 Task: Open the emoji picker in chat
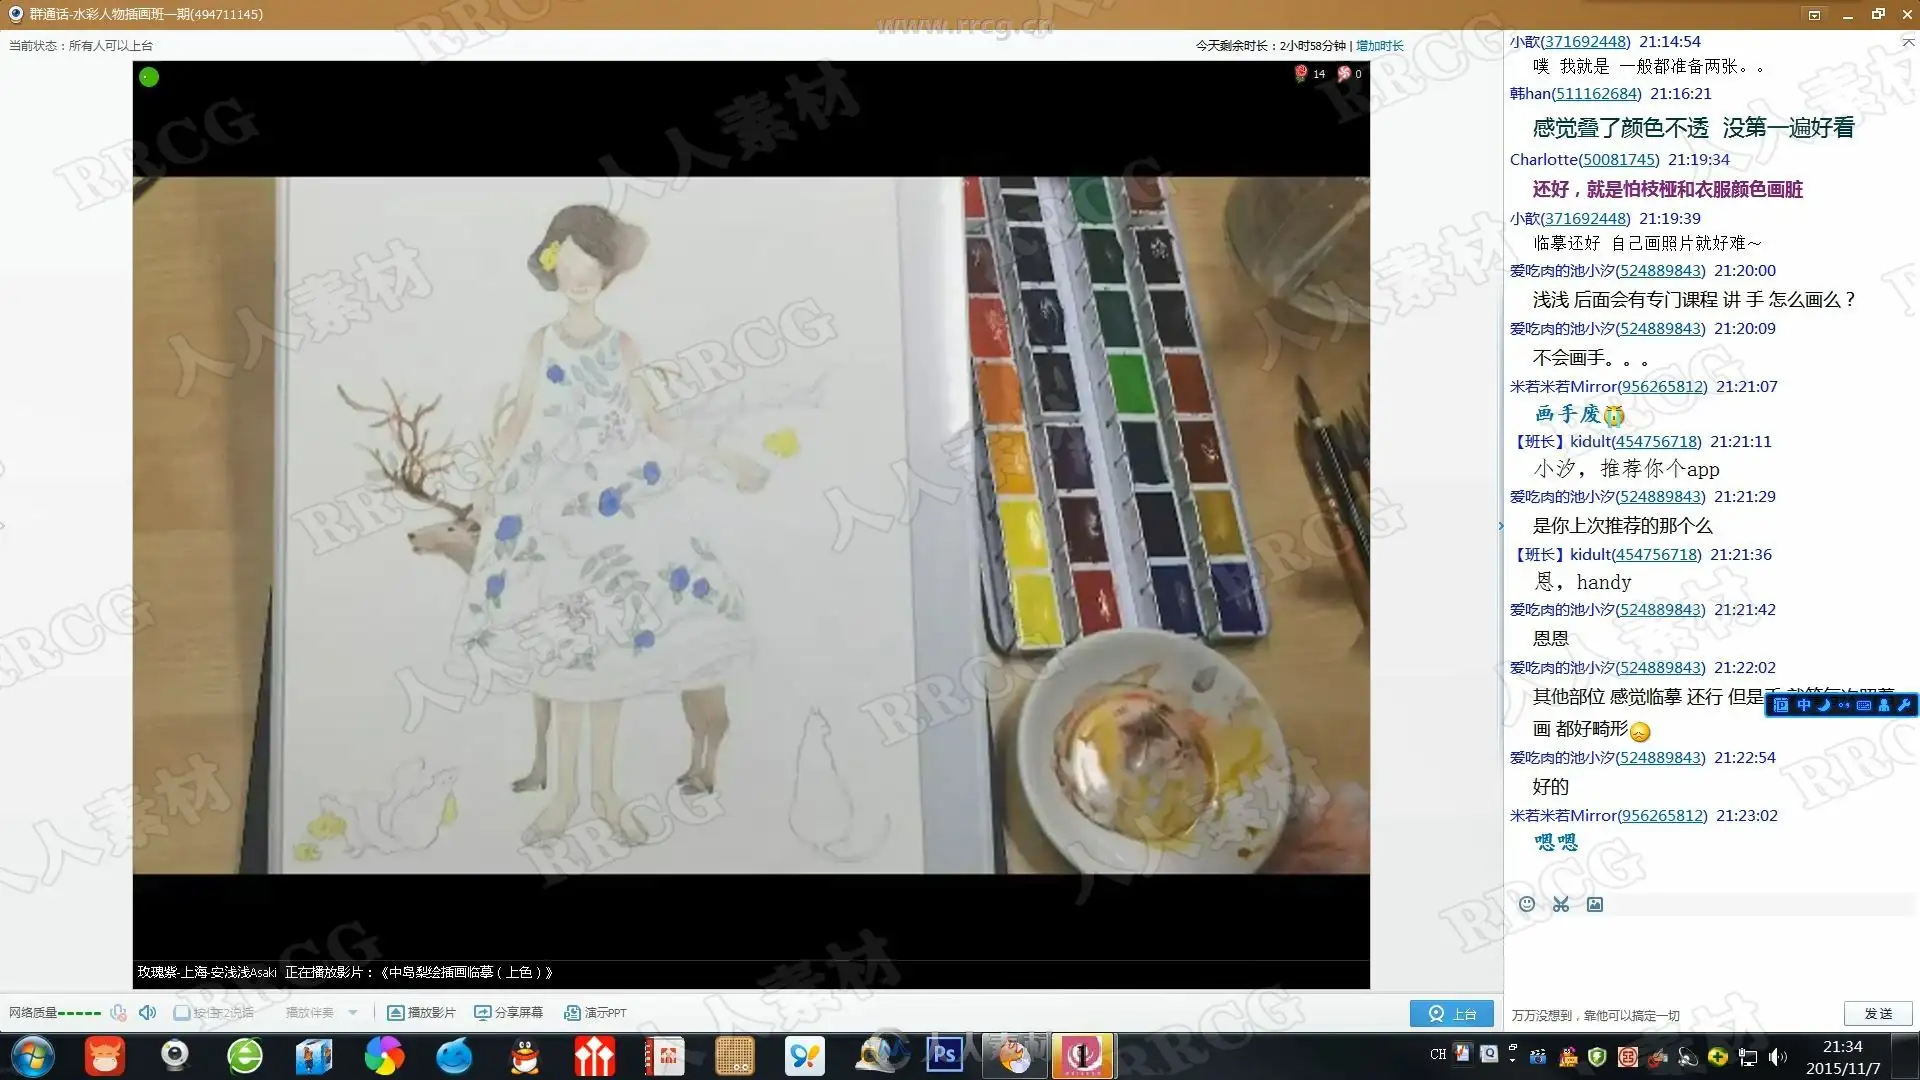pos(1526,904)
